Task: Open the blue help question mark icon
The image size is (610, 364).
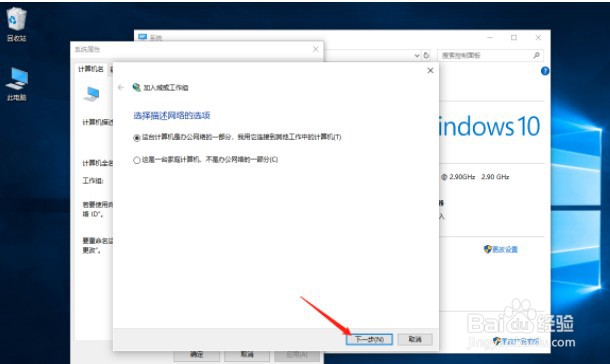Action: point(545,71)
